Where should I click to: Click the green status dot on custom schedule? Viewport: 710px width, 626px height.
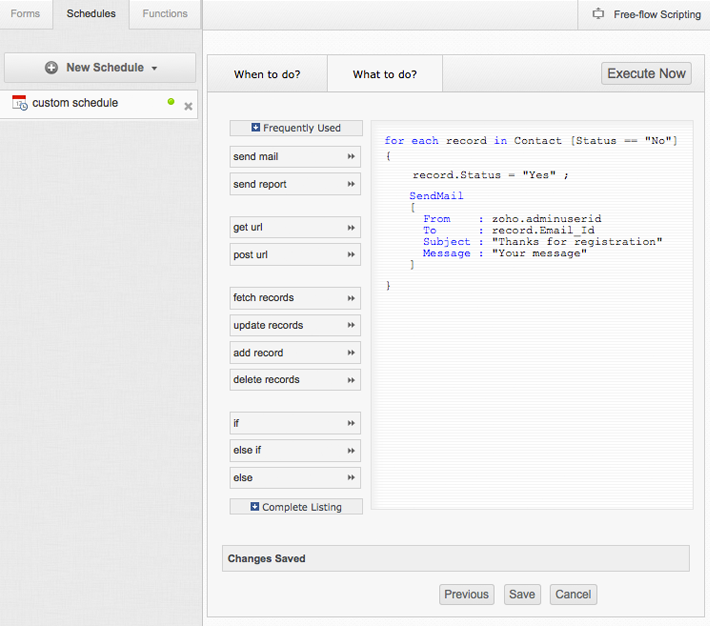coord(171,102)
